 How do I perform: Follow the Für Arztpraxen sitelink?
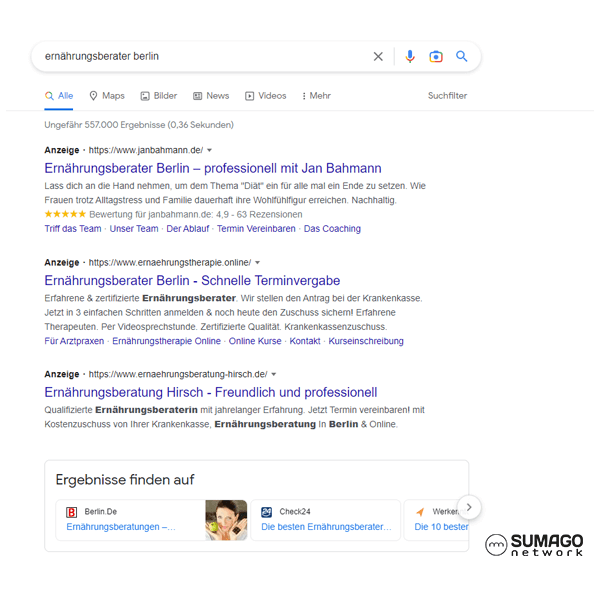click(x=74, y=341)
